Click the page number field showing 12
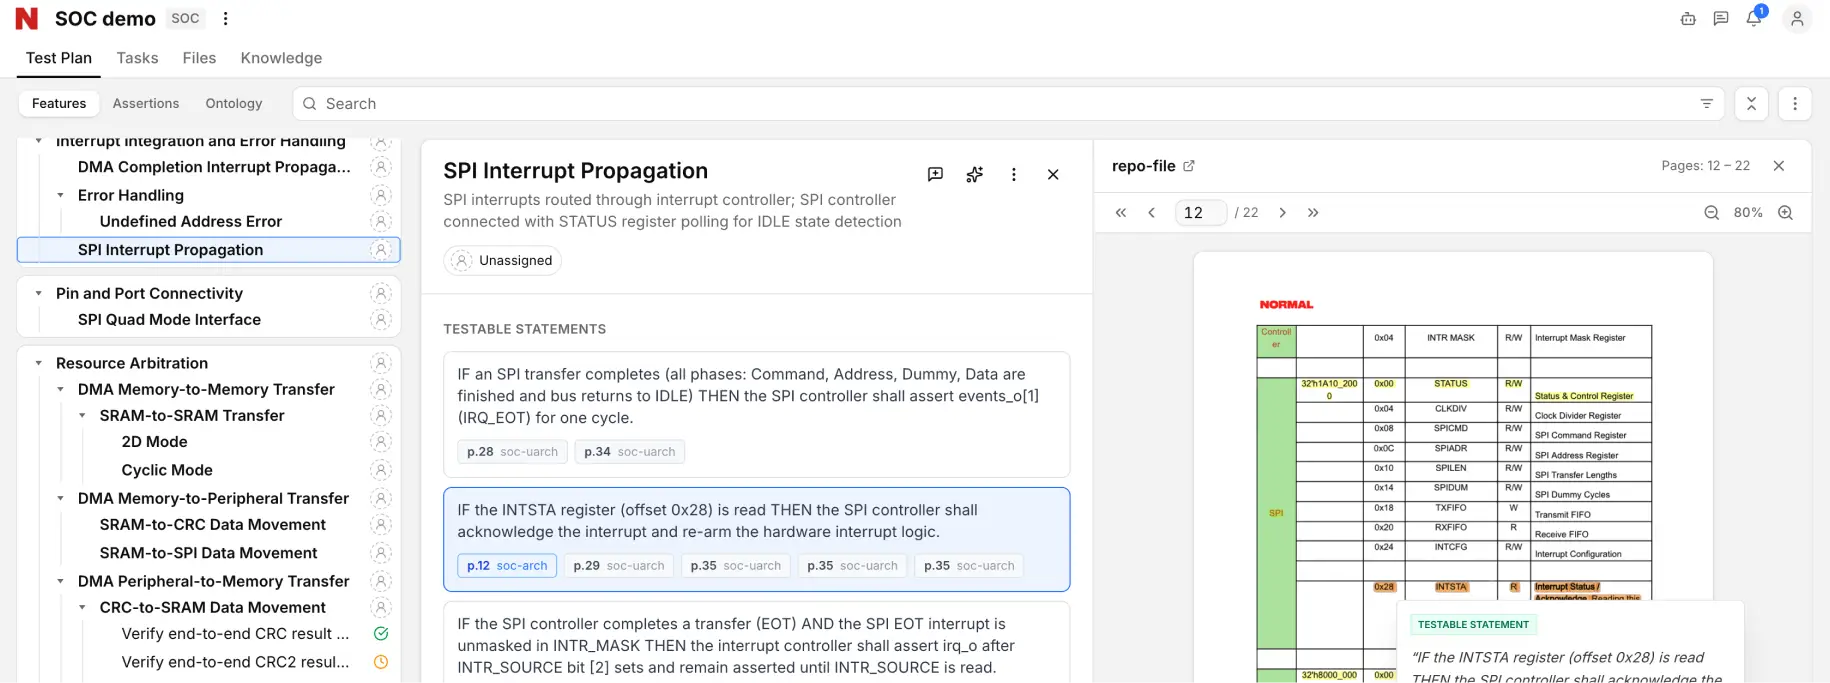This screenshot has width=1830, height=683. point(1200,212)
